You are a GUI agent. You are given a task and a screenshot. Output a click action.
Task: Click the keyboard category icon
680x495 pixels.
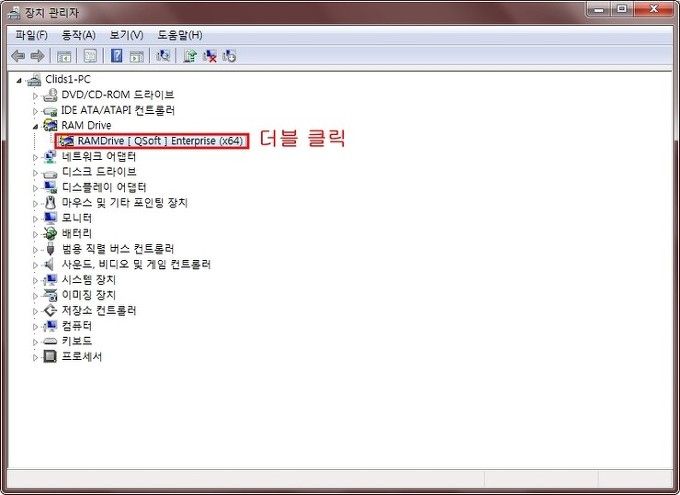click(50, 341)
